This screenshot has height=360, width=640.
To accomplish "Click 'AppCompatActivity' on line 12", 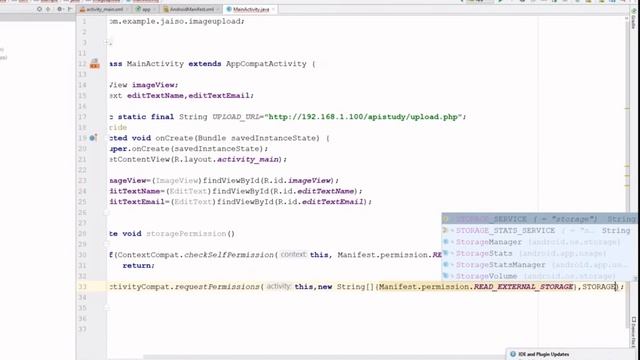I will coord(266,64).
